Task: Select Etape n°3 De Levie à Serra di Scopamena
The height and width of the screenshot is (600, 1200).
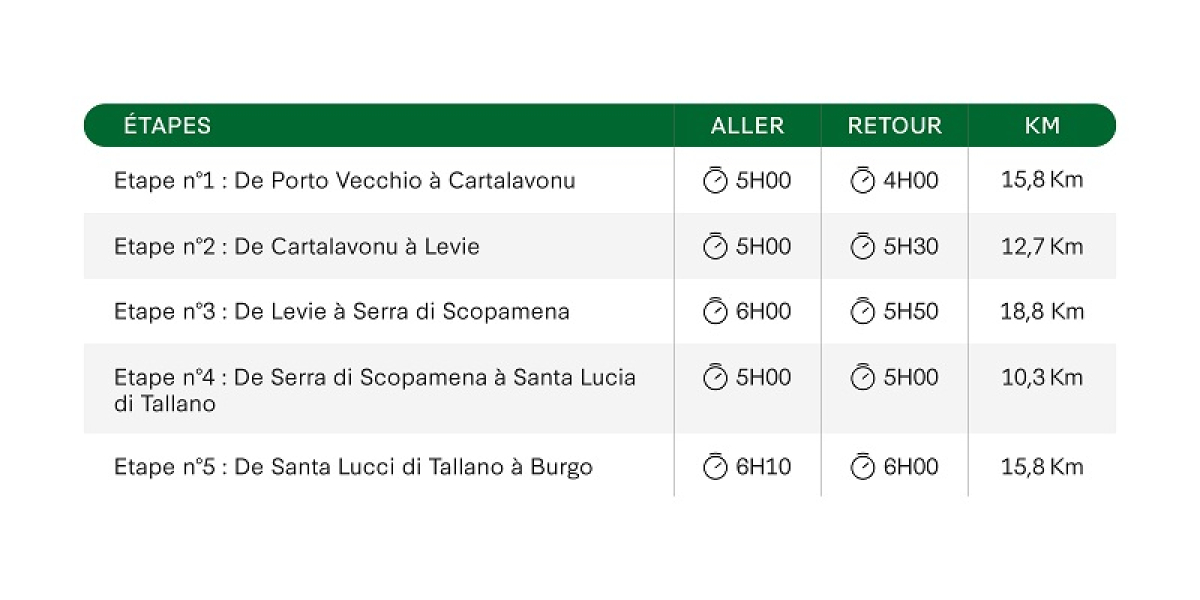Action: (x=342, y=311)
